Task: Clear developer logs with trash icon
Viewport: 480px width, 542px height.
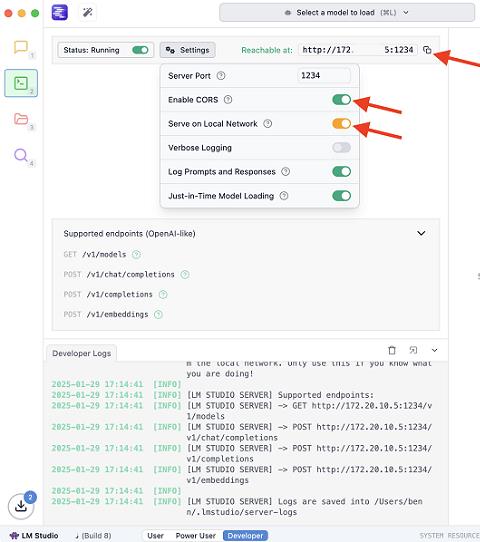Action: click(392, 350)
